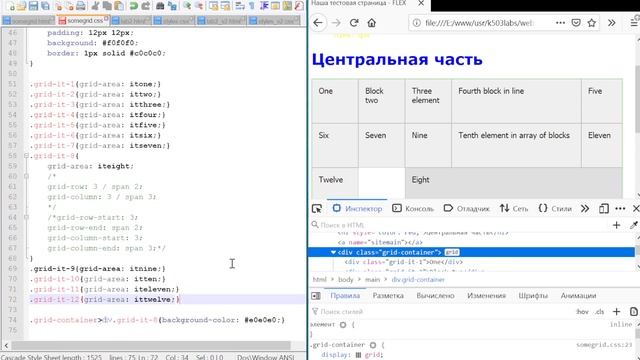Screen dimensions: 640x360
Task: Click the green Undo arrow icon
Action: (x=133, y=6)
